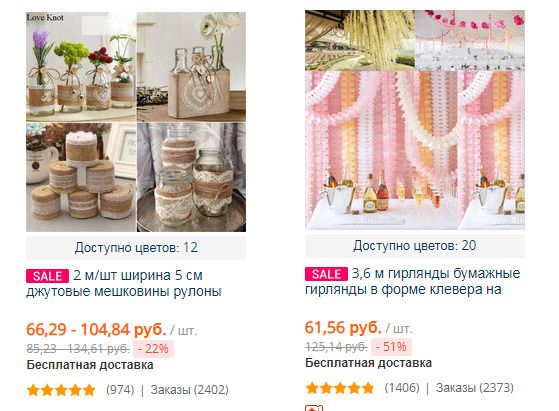Viewport: 559px width, 411px height.
Task: Click the 61,56 руб. price
Action: pyautogui.click(x=343, y=327)
